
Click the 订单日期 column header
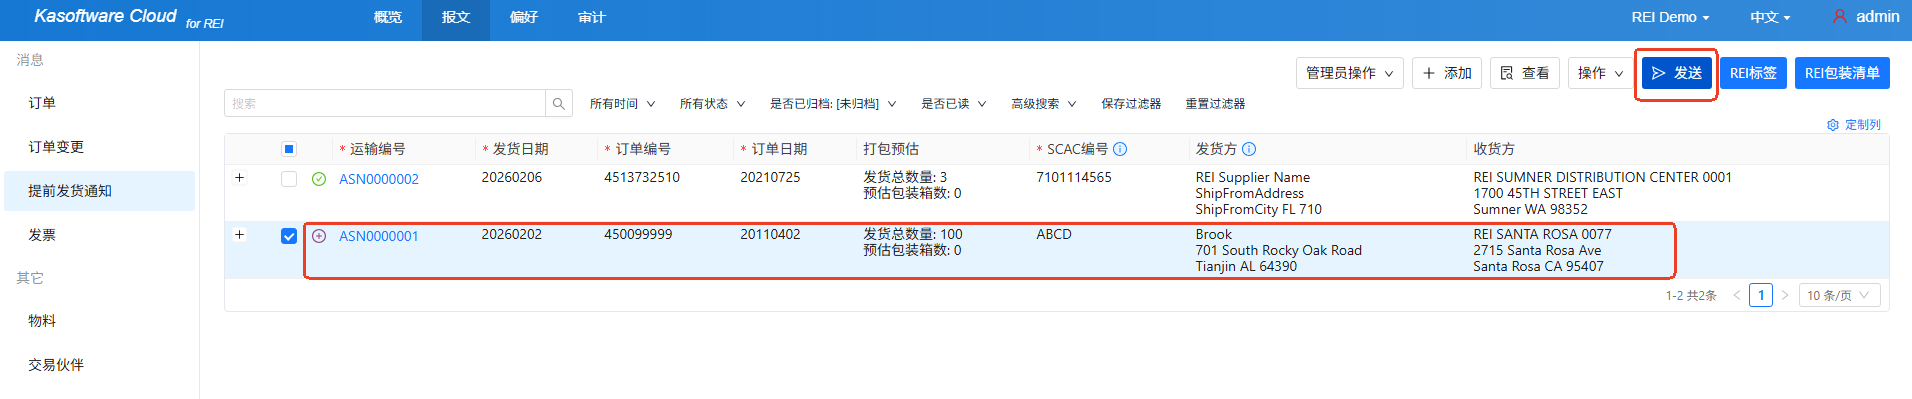click(x=779, y=149)
